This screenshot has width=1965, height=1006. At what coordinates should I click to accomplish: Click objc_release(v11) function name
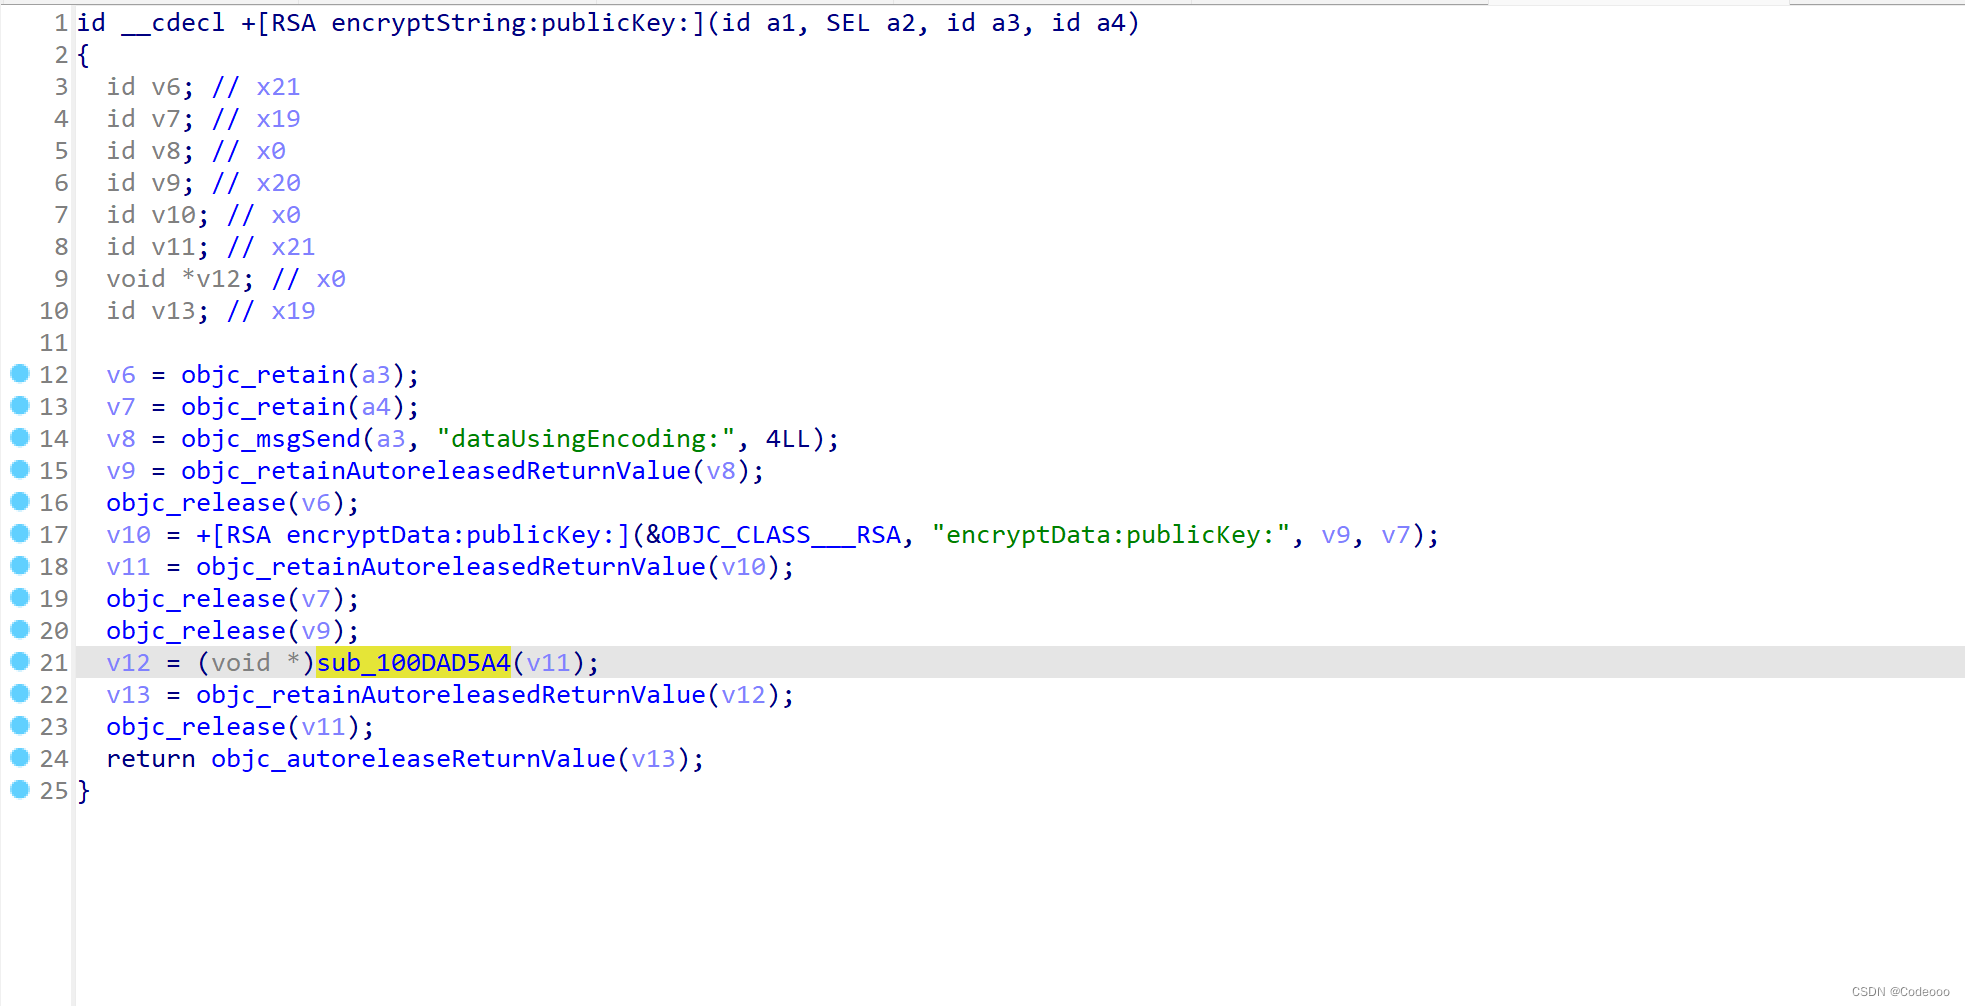coord(196,727)
